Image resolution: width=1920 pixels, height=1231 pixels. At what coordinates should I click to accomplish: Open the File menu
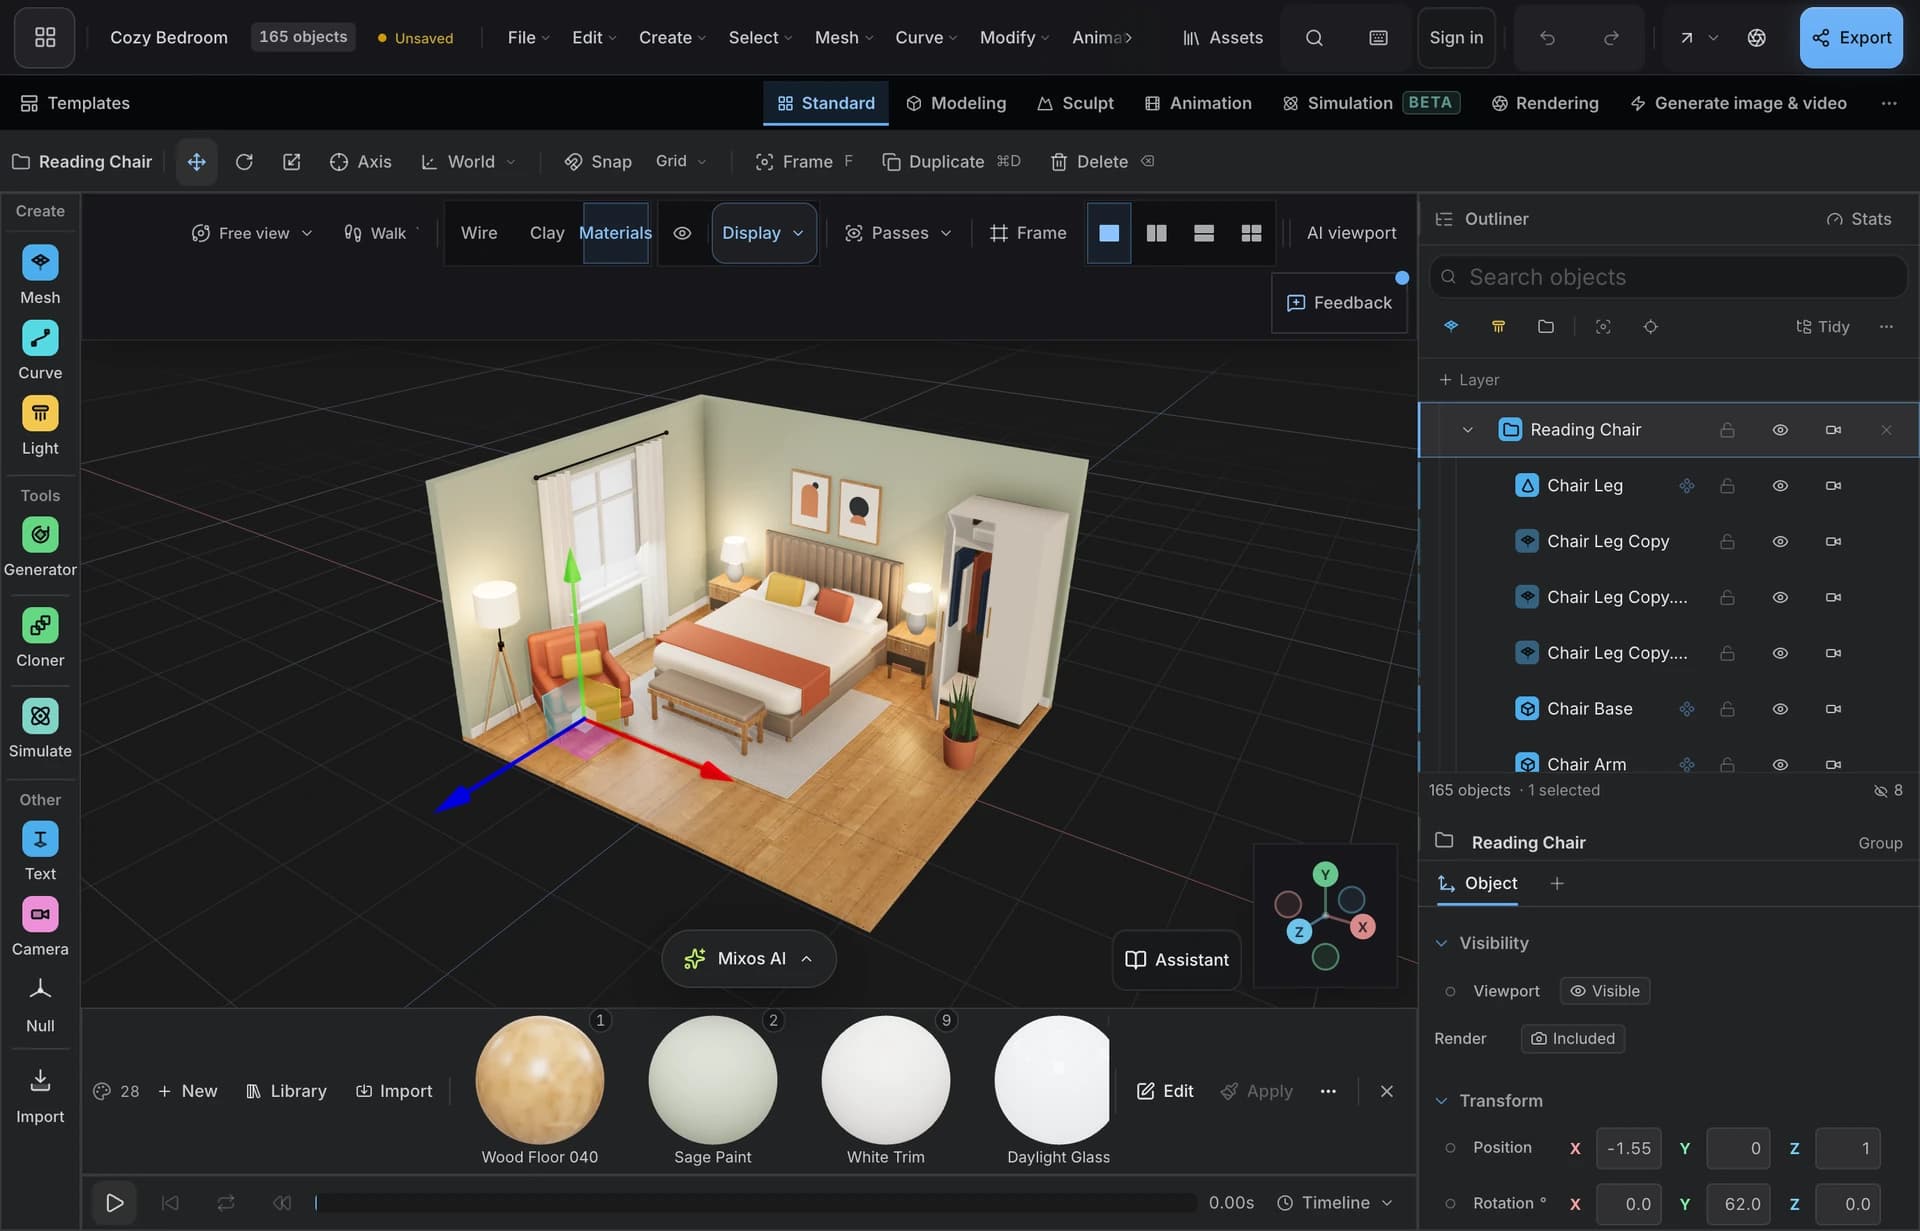pyautogui.click(x=528, y=38)
